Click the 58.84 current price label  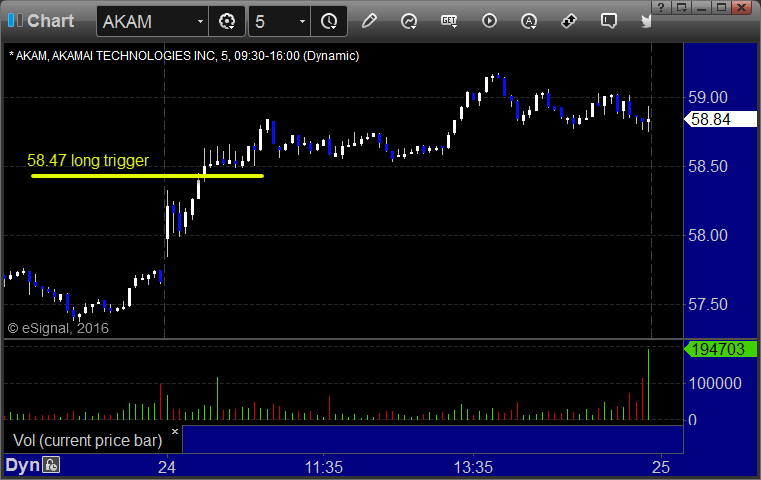(x=720, y=119)
